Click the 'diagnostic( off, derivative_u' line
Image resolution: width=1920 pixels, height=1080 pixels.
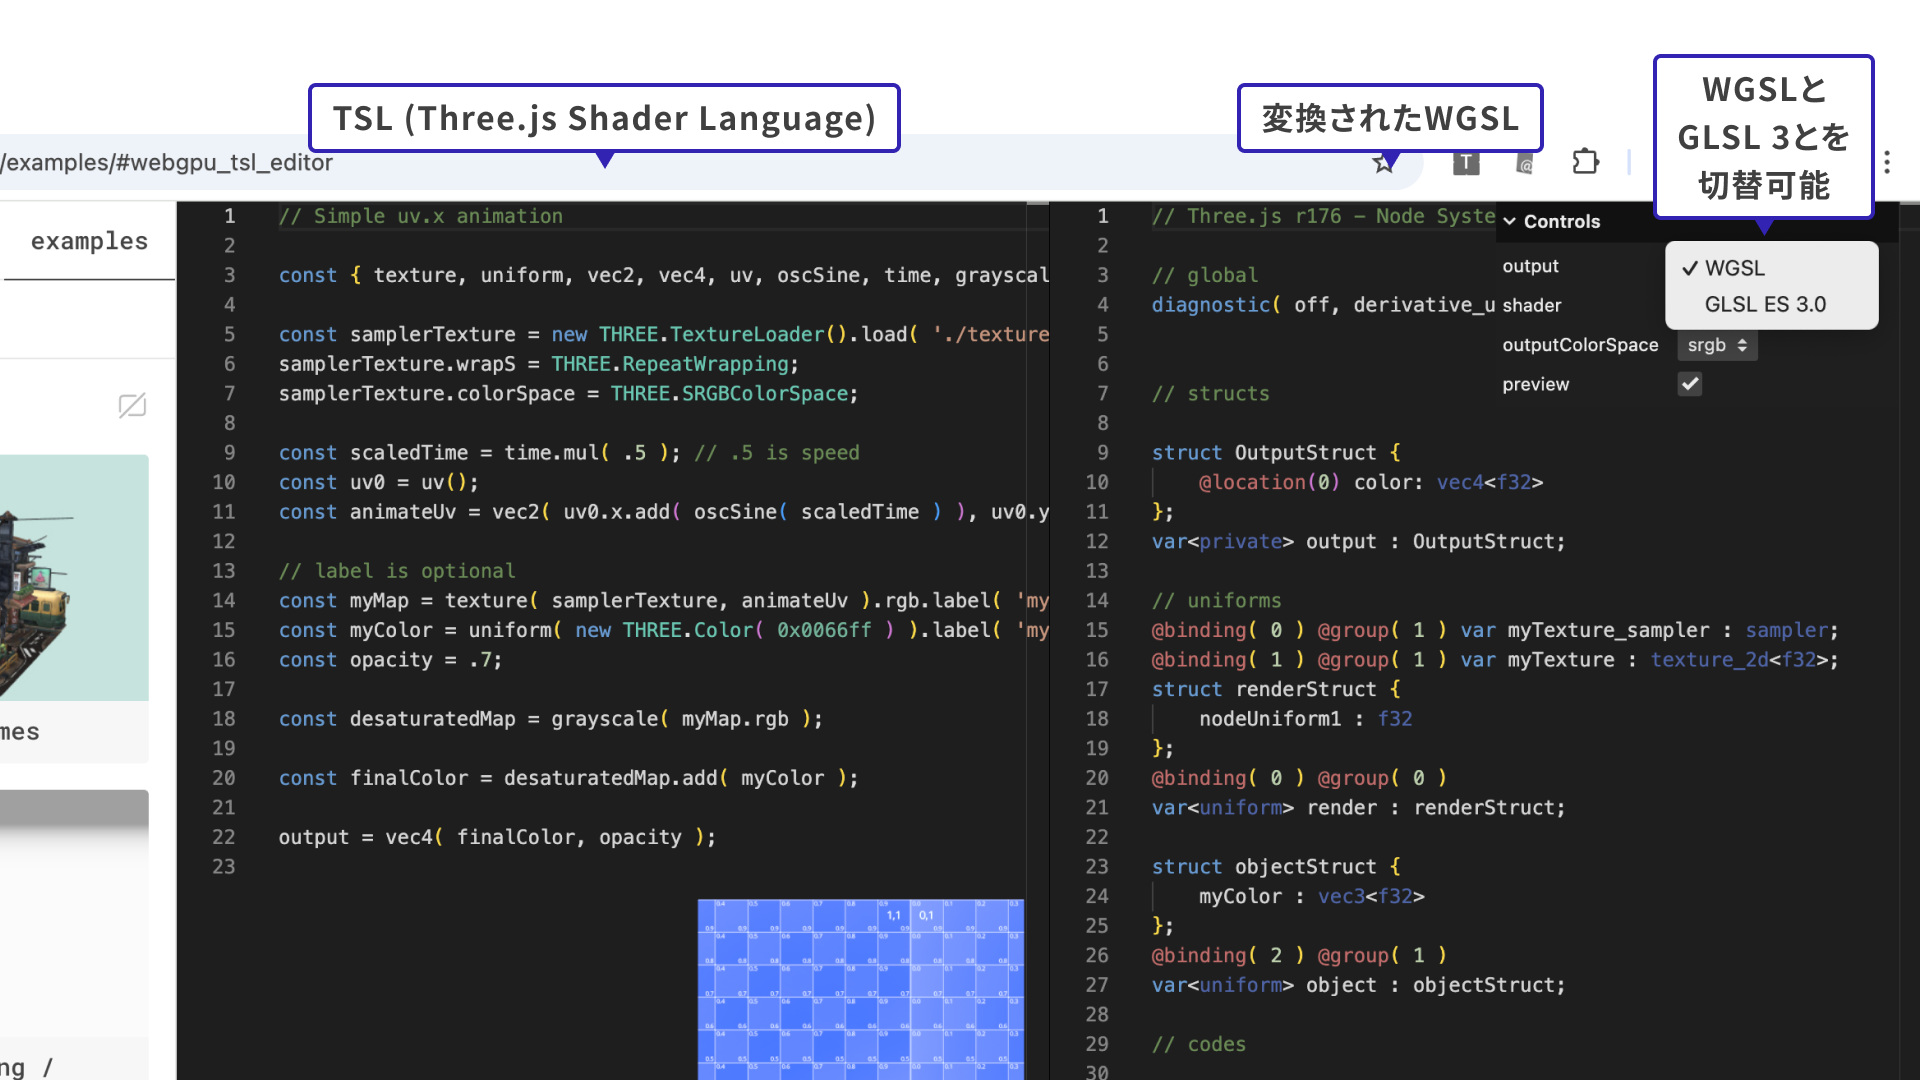point(1322,305)
